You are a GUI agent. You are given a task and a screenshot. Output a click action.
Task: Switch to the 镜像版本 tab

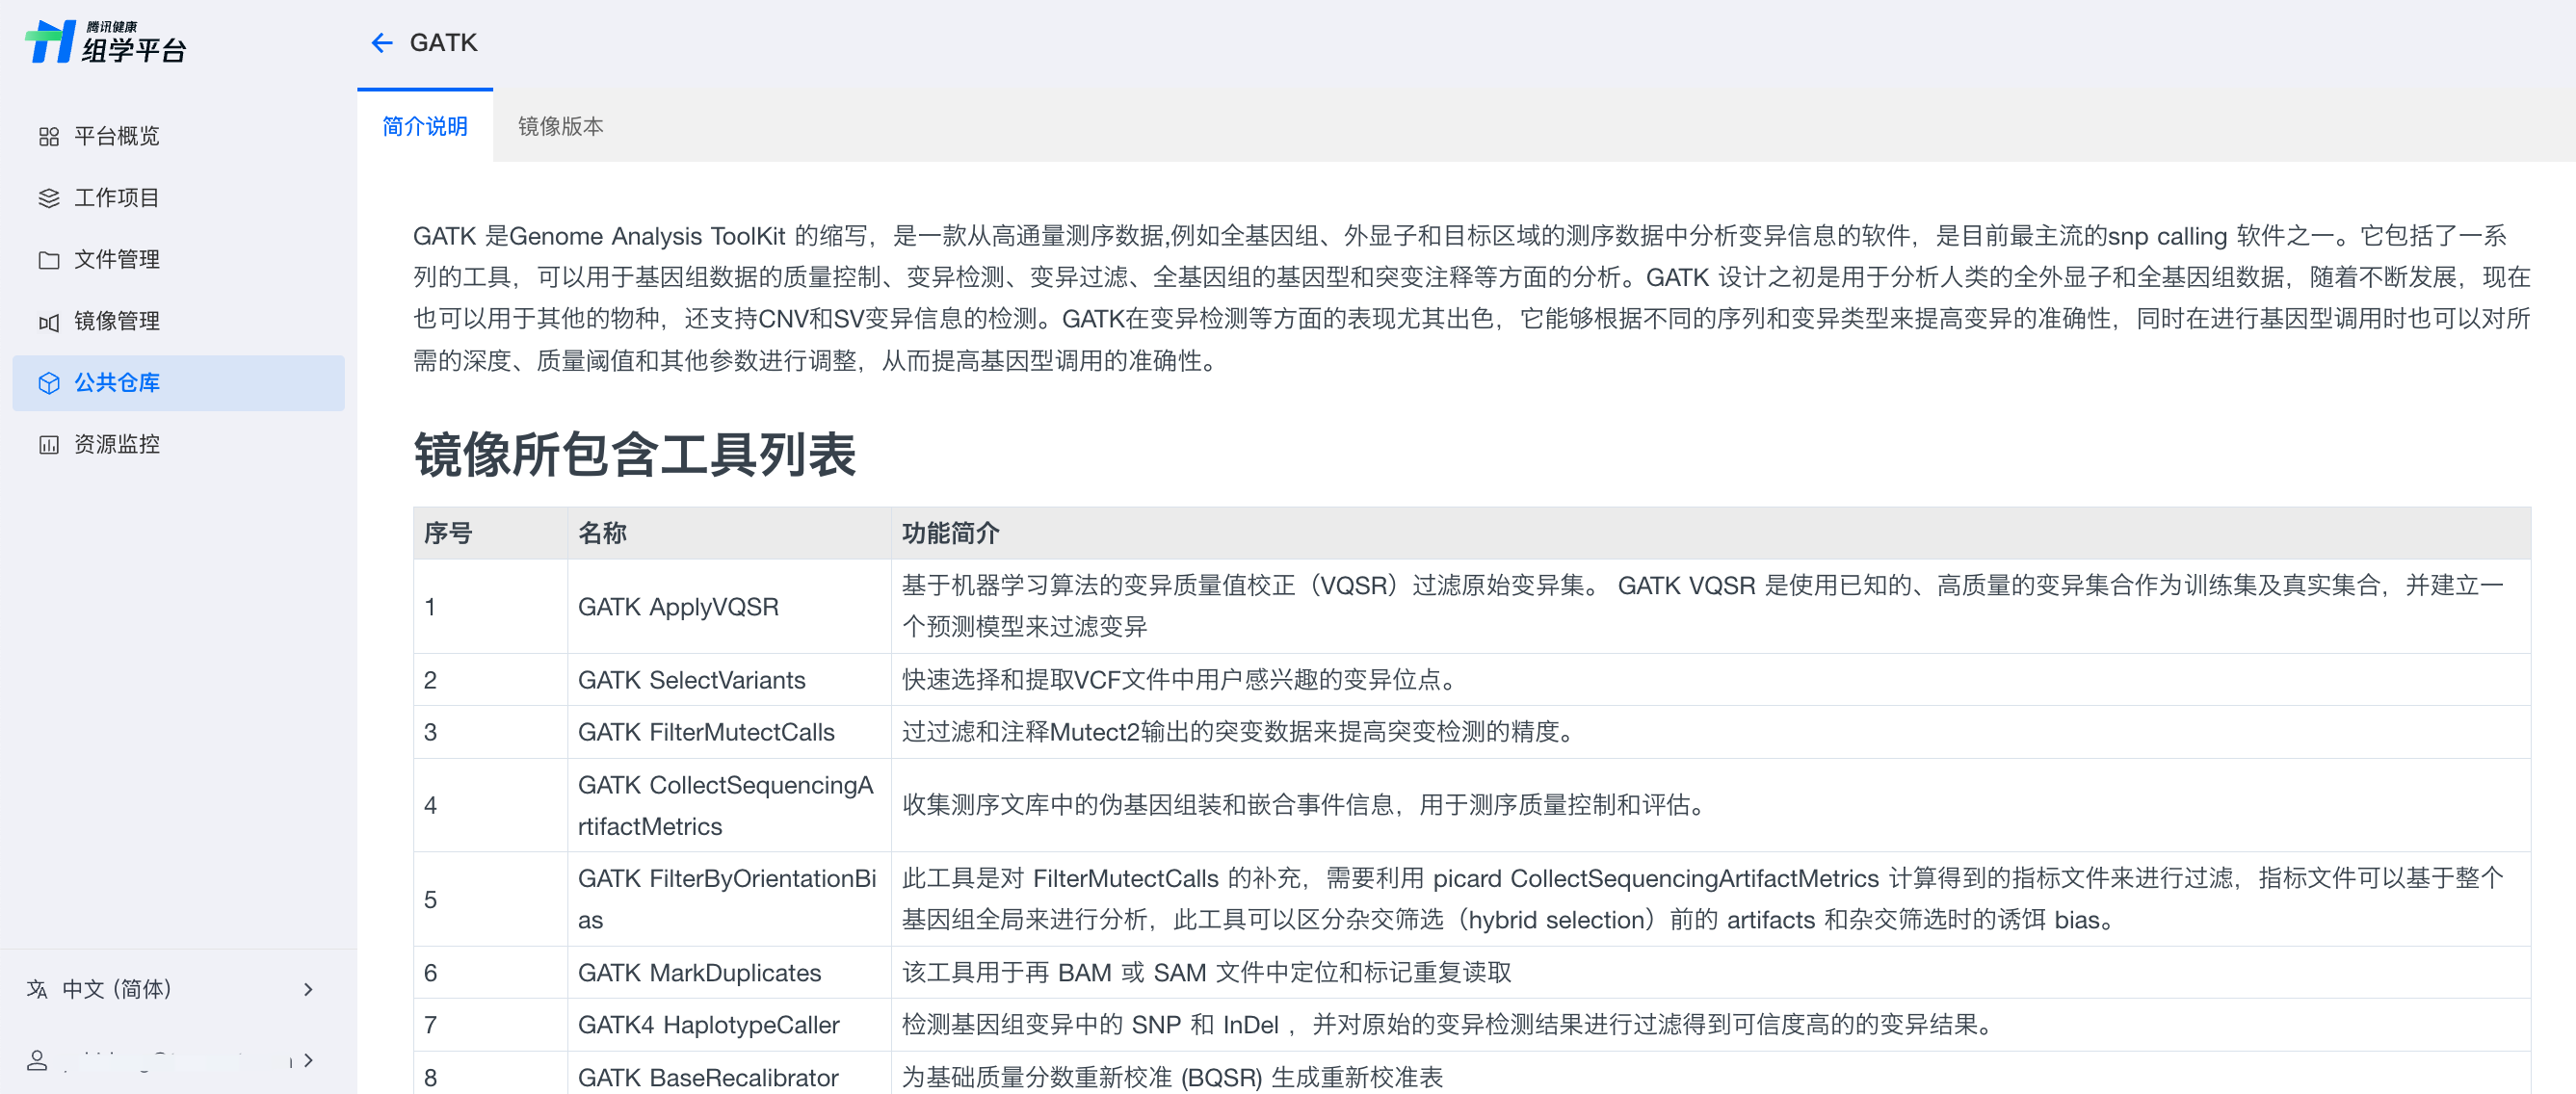click(561, 126)
